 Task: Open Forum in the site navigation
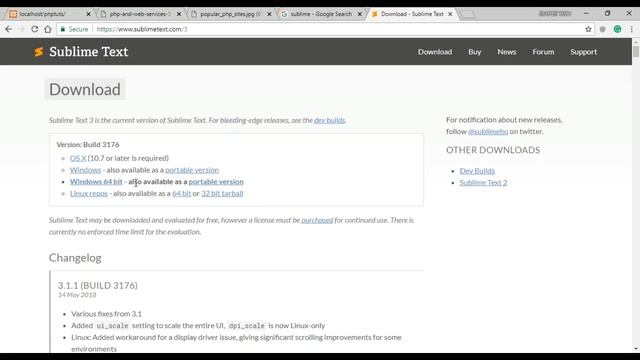[x=543, y=52]
